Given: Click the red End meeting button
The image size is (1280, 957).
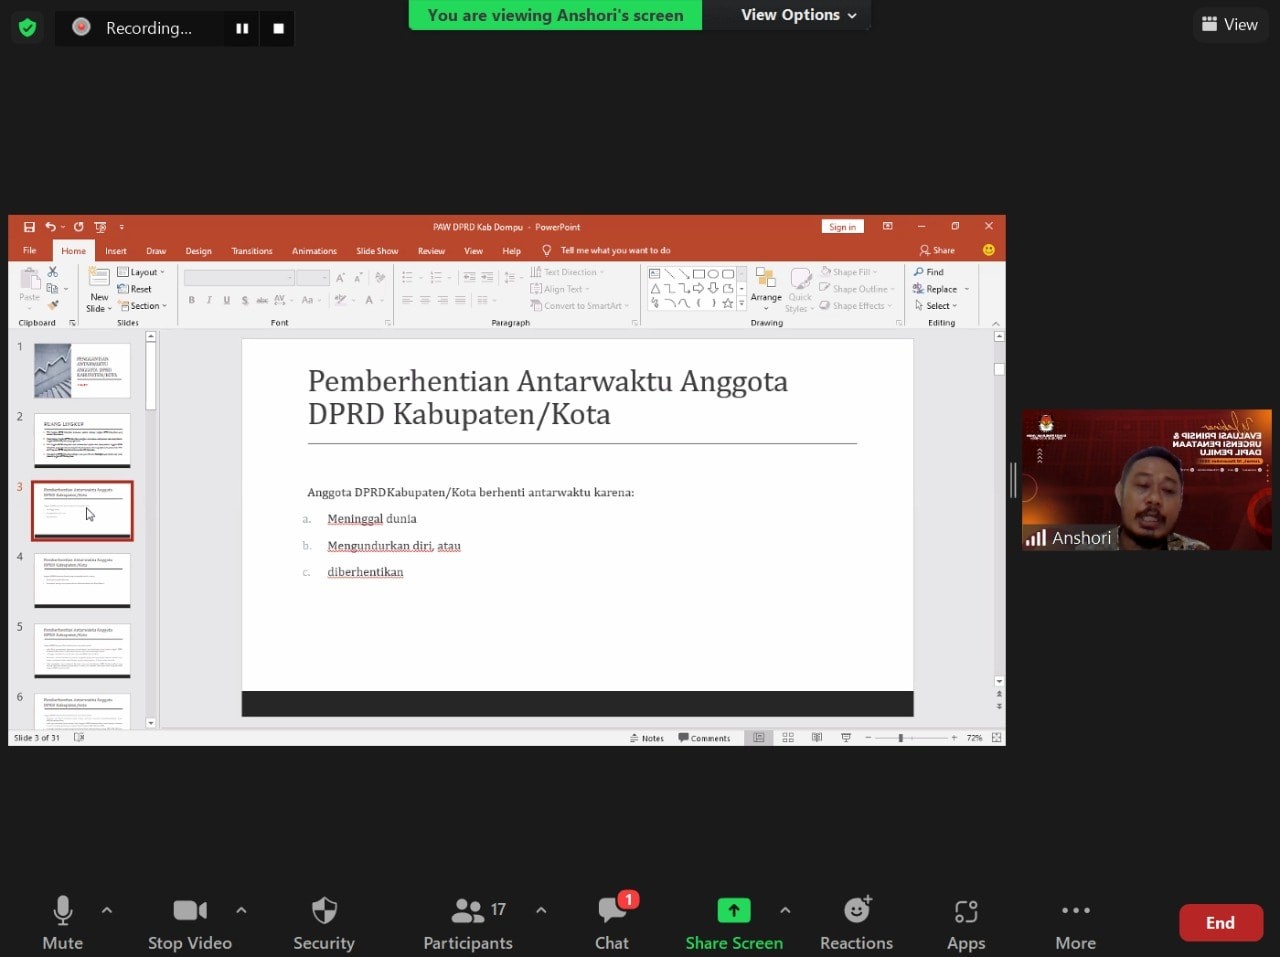Looking at the screenshot, I should click(1220, 923).
